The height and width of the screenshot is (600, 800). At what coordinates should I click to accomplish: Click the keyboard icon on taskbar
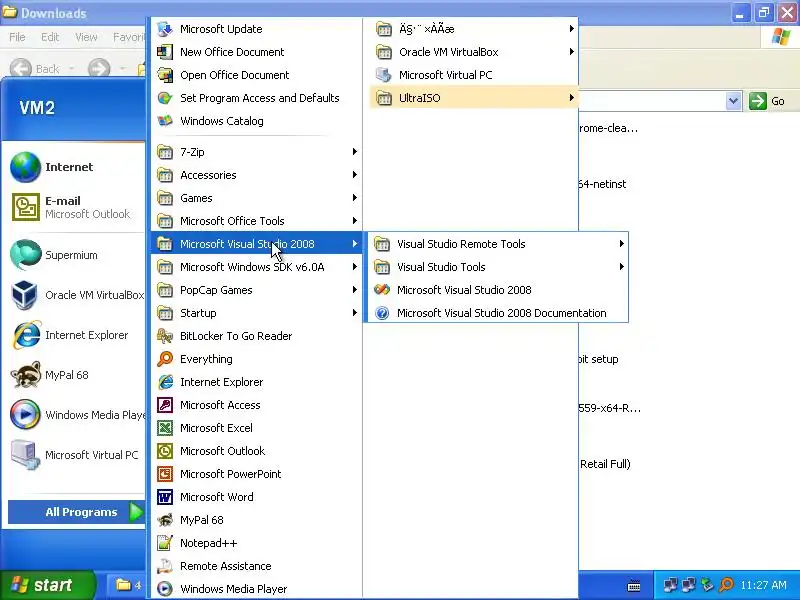(x=634, y=586)
